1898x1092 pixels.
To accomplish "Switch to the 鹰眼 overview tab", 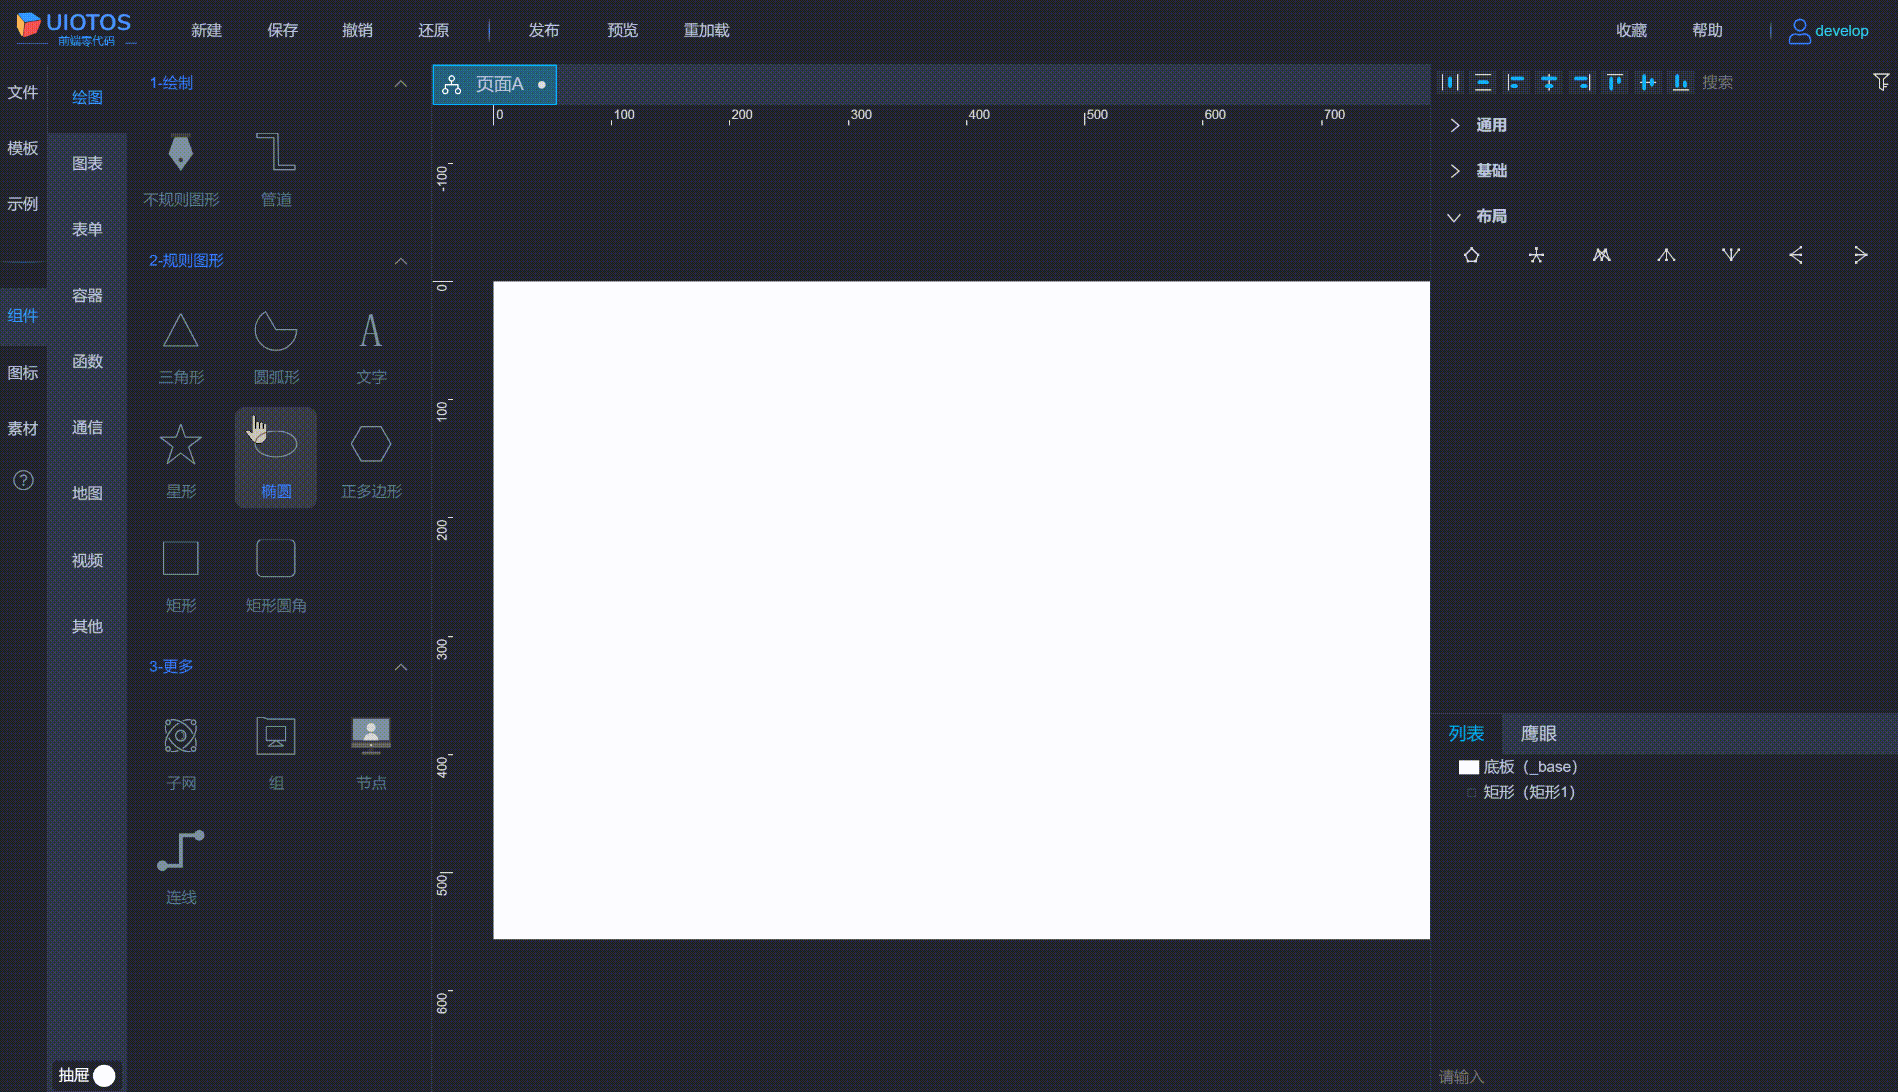I will tap(1539, 733).
